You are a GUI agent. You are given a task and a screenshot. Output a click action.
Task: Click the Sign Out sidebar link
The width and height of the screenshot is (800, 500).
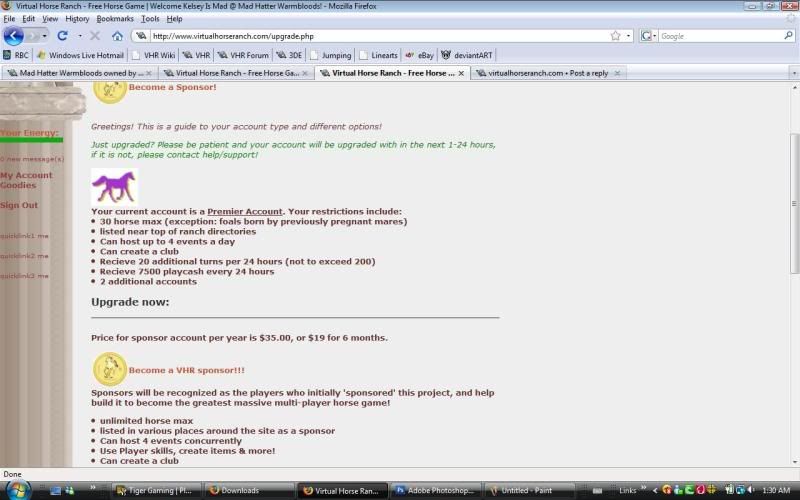click(x=19, y=205)
